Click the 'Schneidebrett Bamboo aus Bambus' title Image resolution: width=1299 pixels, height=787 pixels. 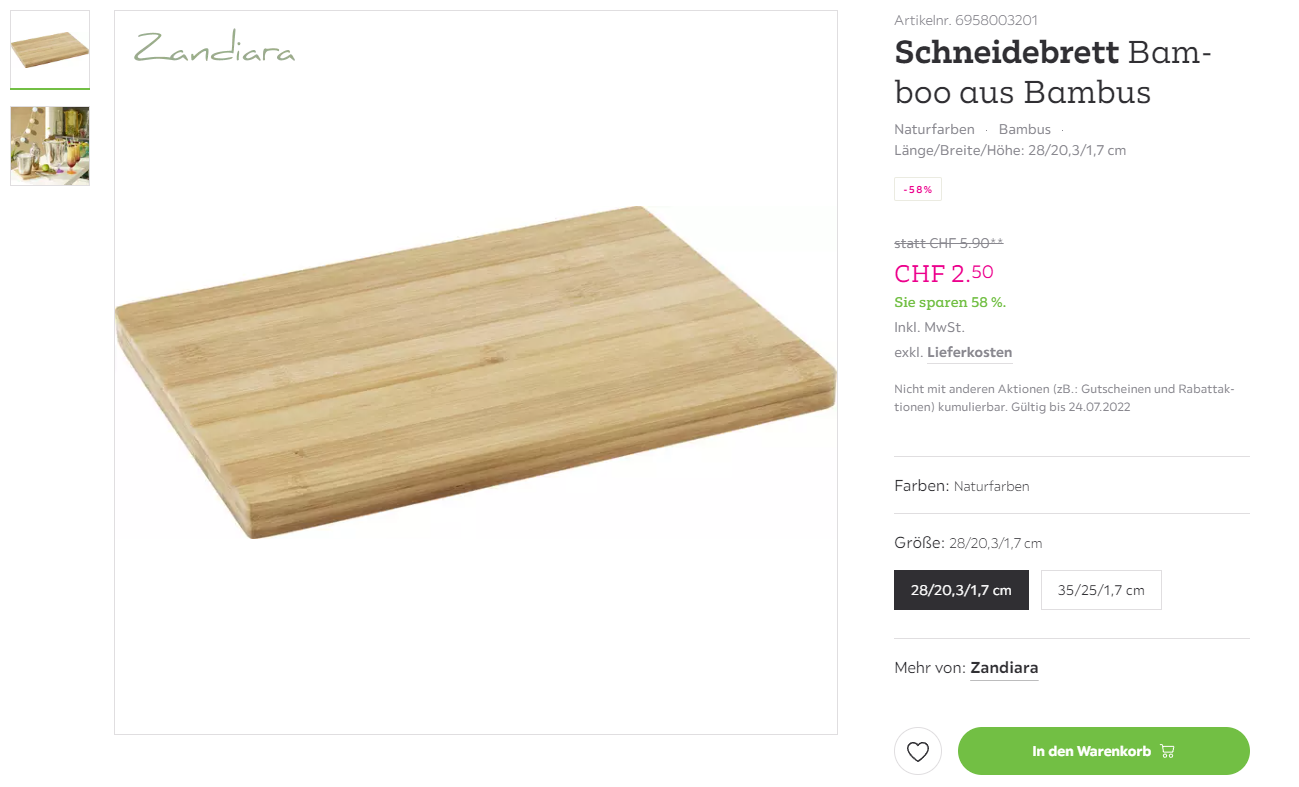[x=1052, y=72]
